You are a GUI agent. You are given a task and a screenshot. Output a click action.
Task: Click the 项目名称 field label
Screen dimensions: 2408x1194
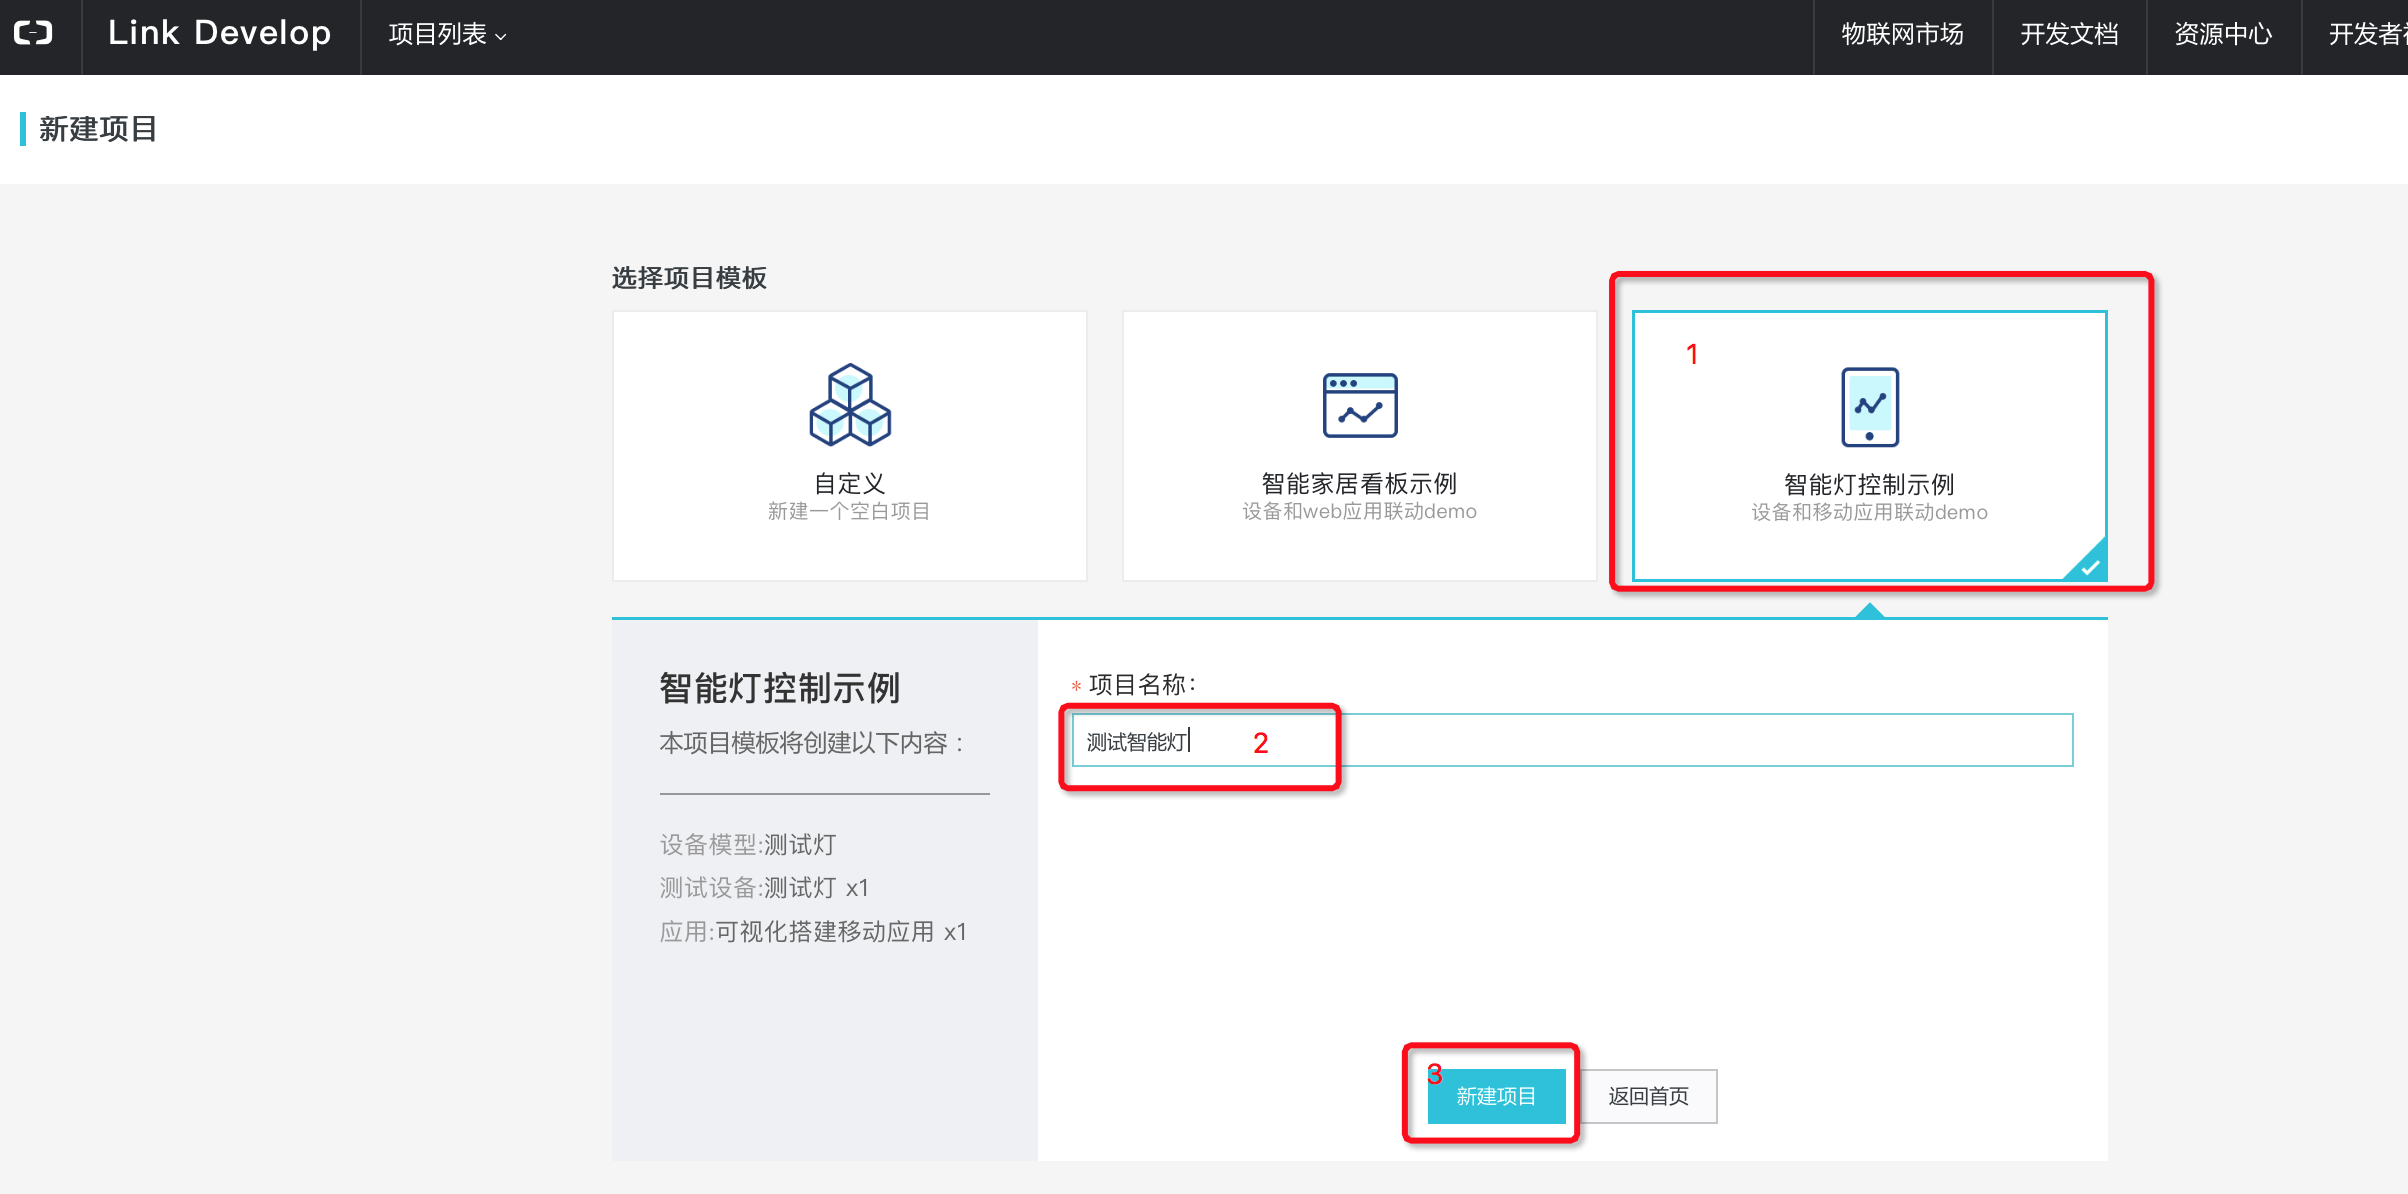click(x=1141, y=685)
